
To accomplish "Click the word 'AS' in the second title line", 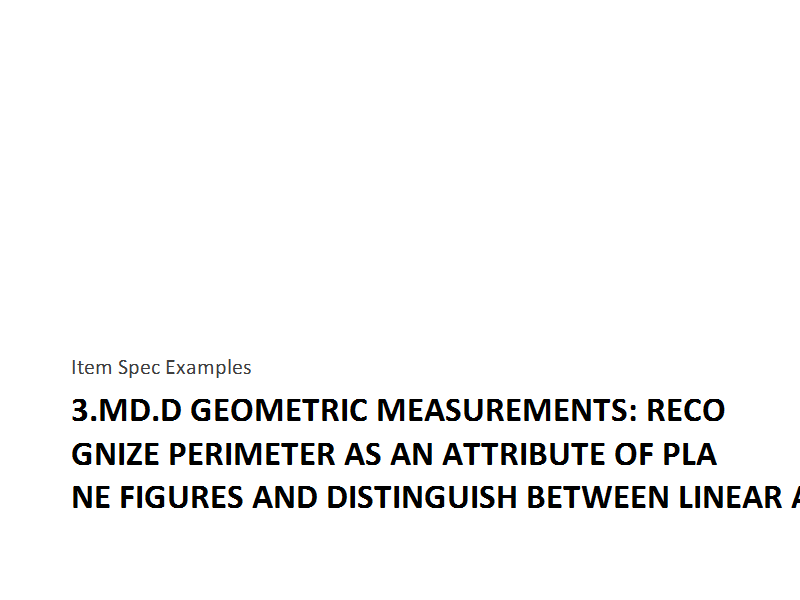I will (x=363, y=454).
